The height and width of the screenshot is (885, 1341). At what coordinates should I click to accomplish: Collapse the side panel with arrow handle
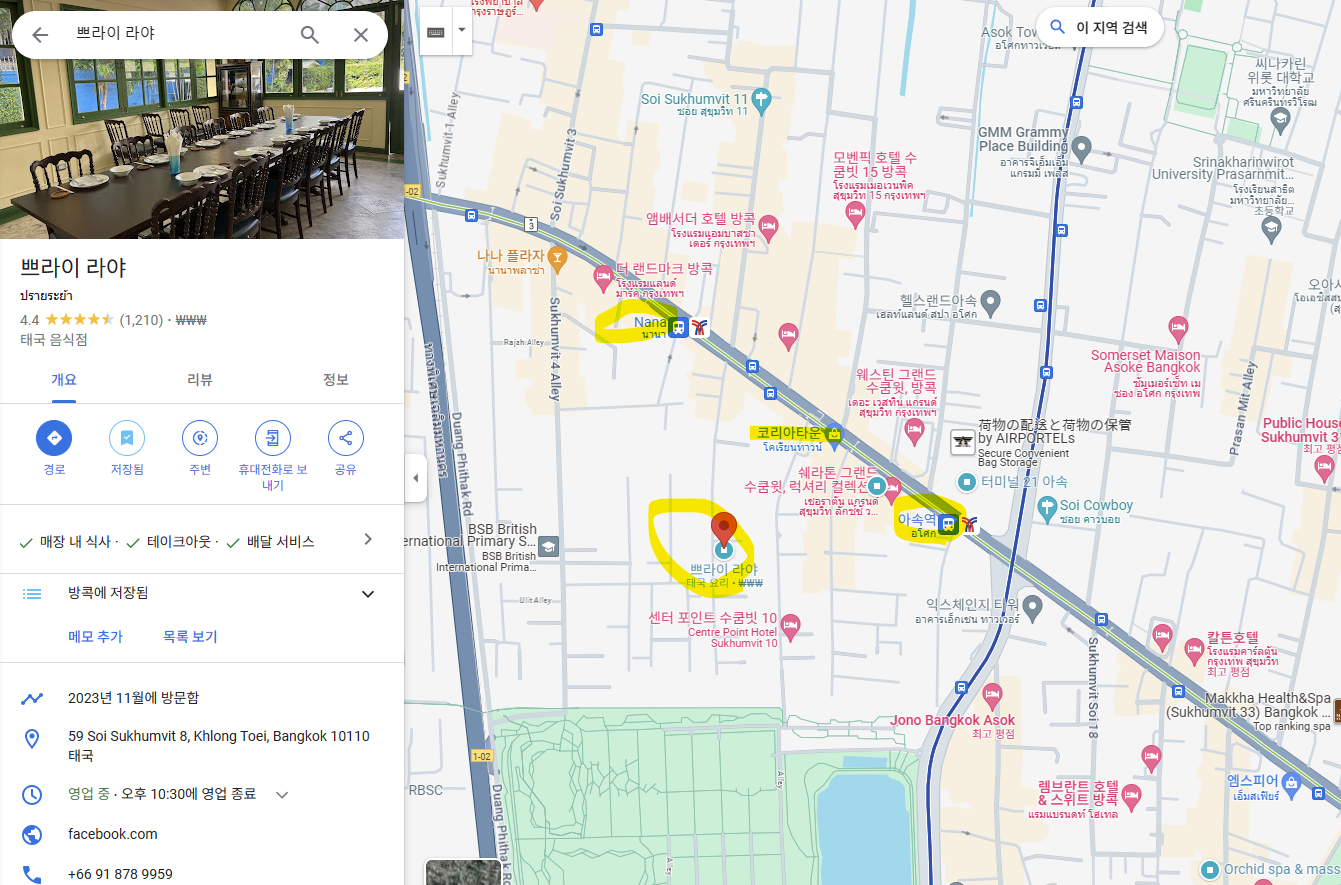416,478
